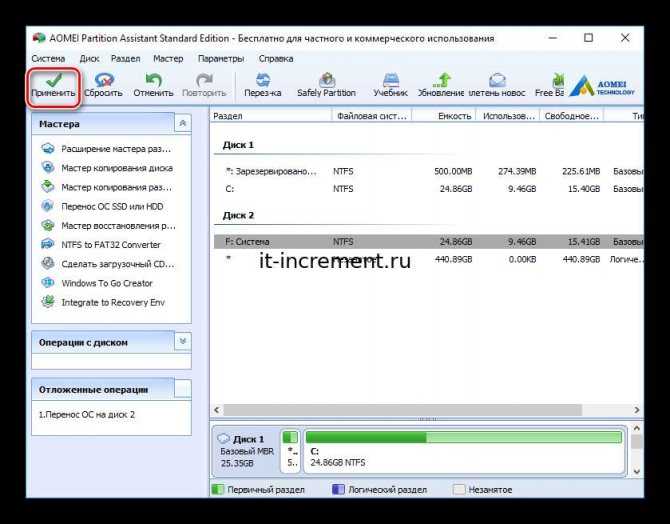Open the Система menu
670x524 pixels.
pos(48,59)
